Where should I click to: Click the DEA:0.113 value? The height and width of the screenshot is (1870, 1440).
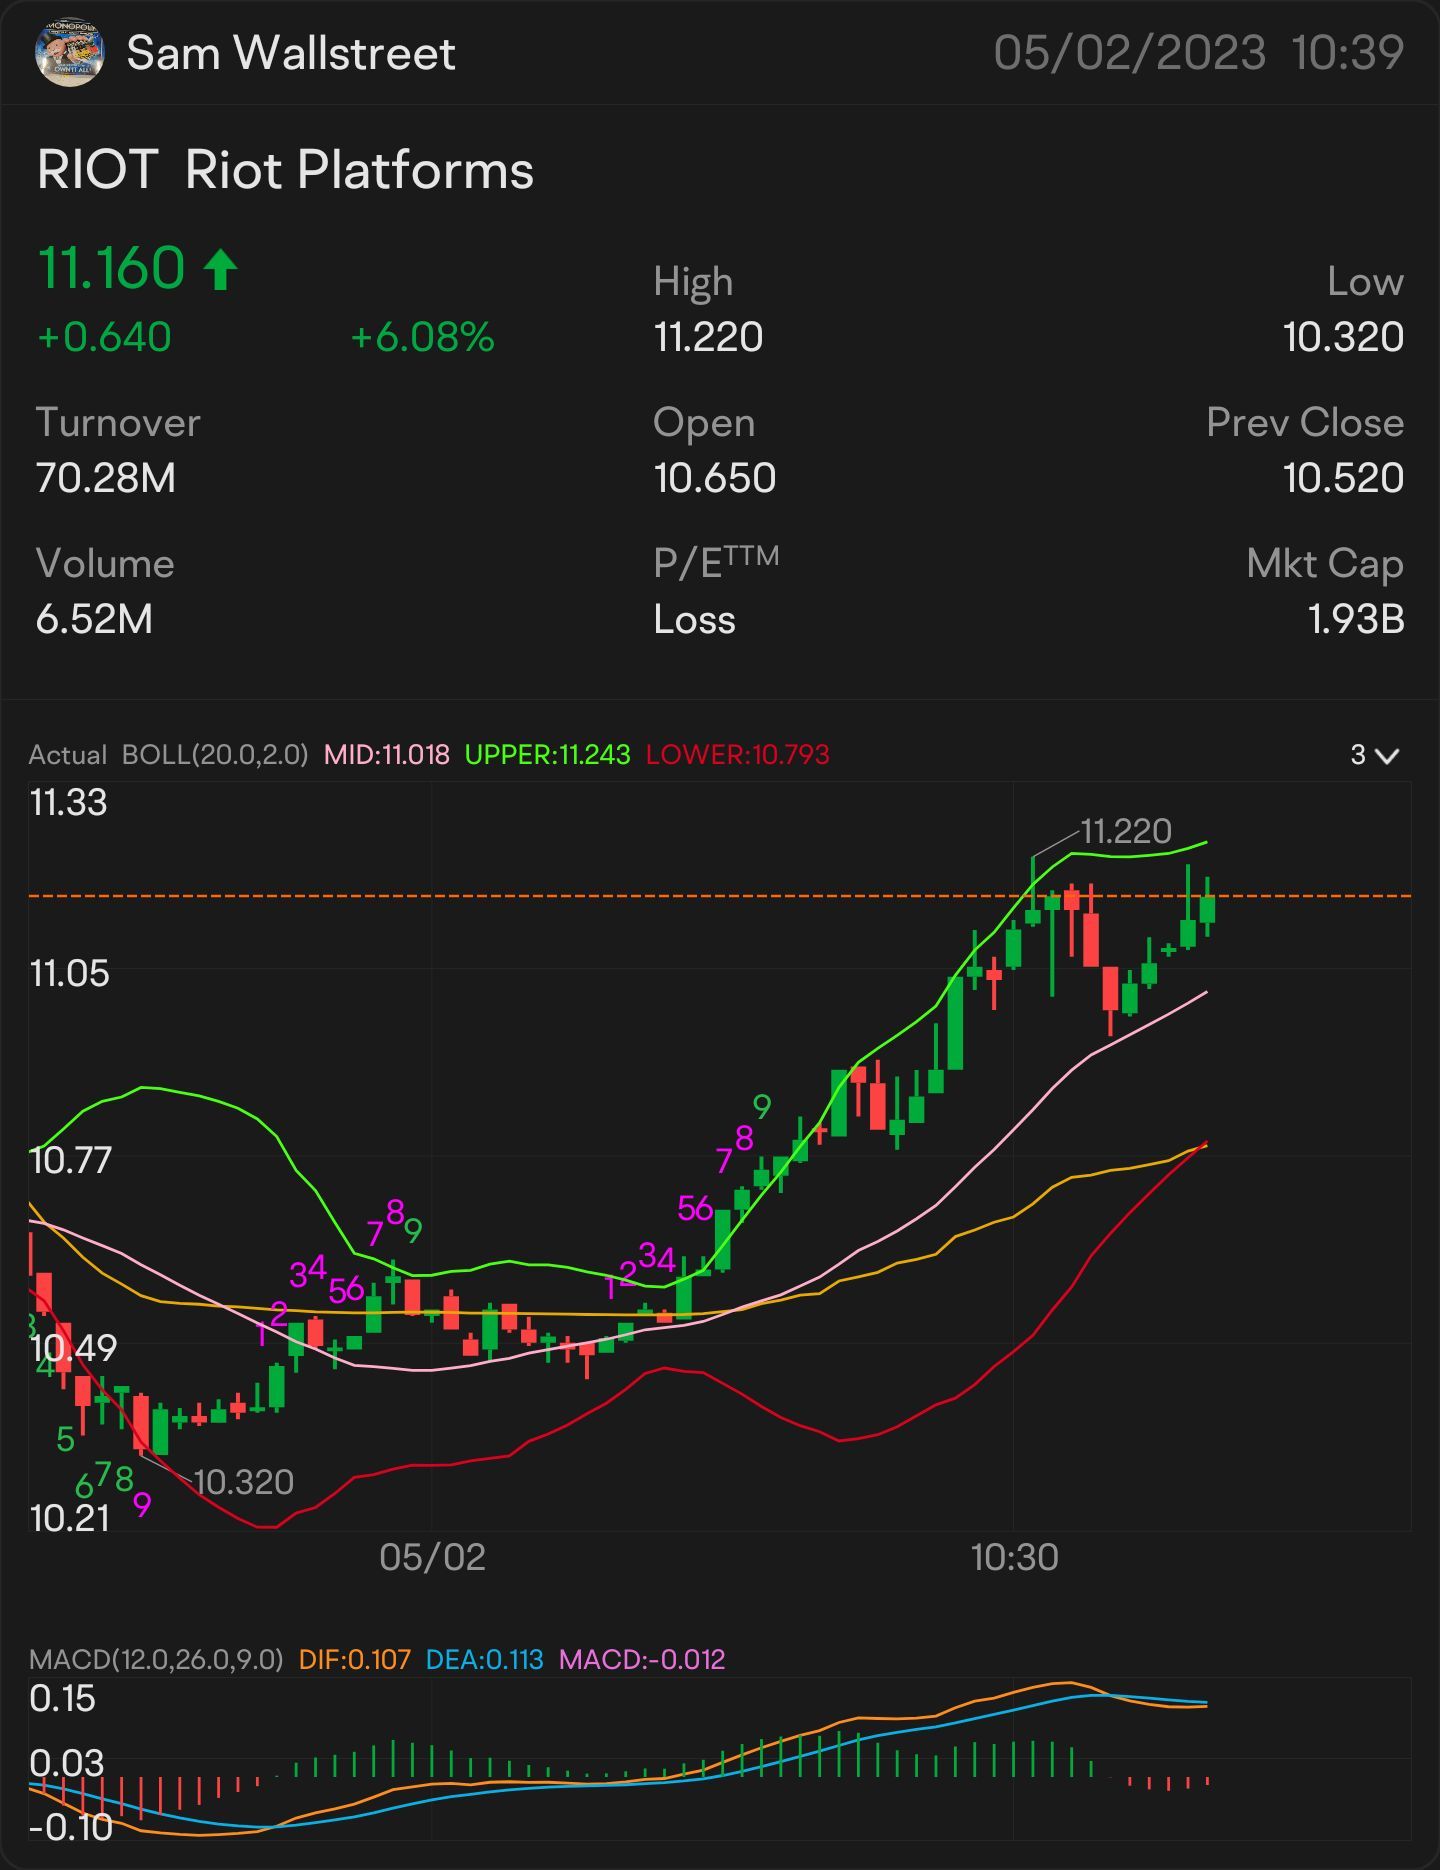pyautogui.click(x=484, y=1660)
